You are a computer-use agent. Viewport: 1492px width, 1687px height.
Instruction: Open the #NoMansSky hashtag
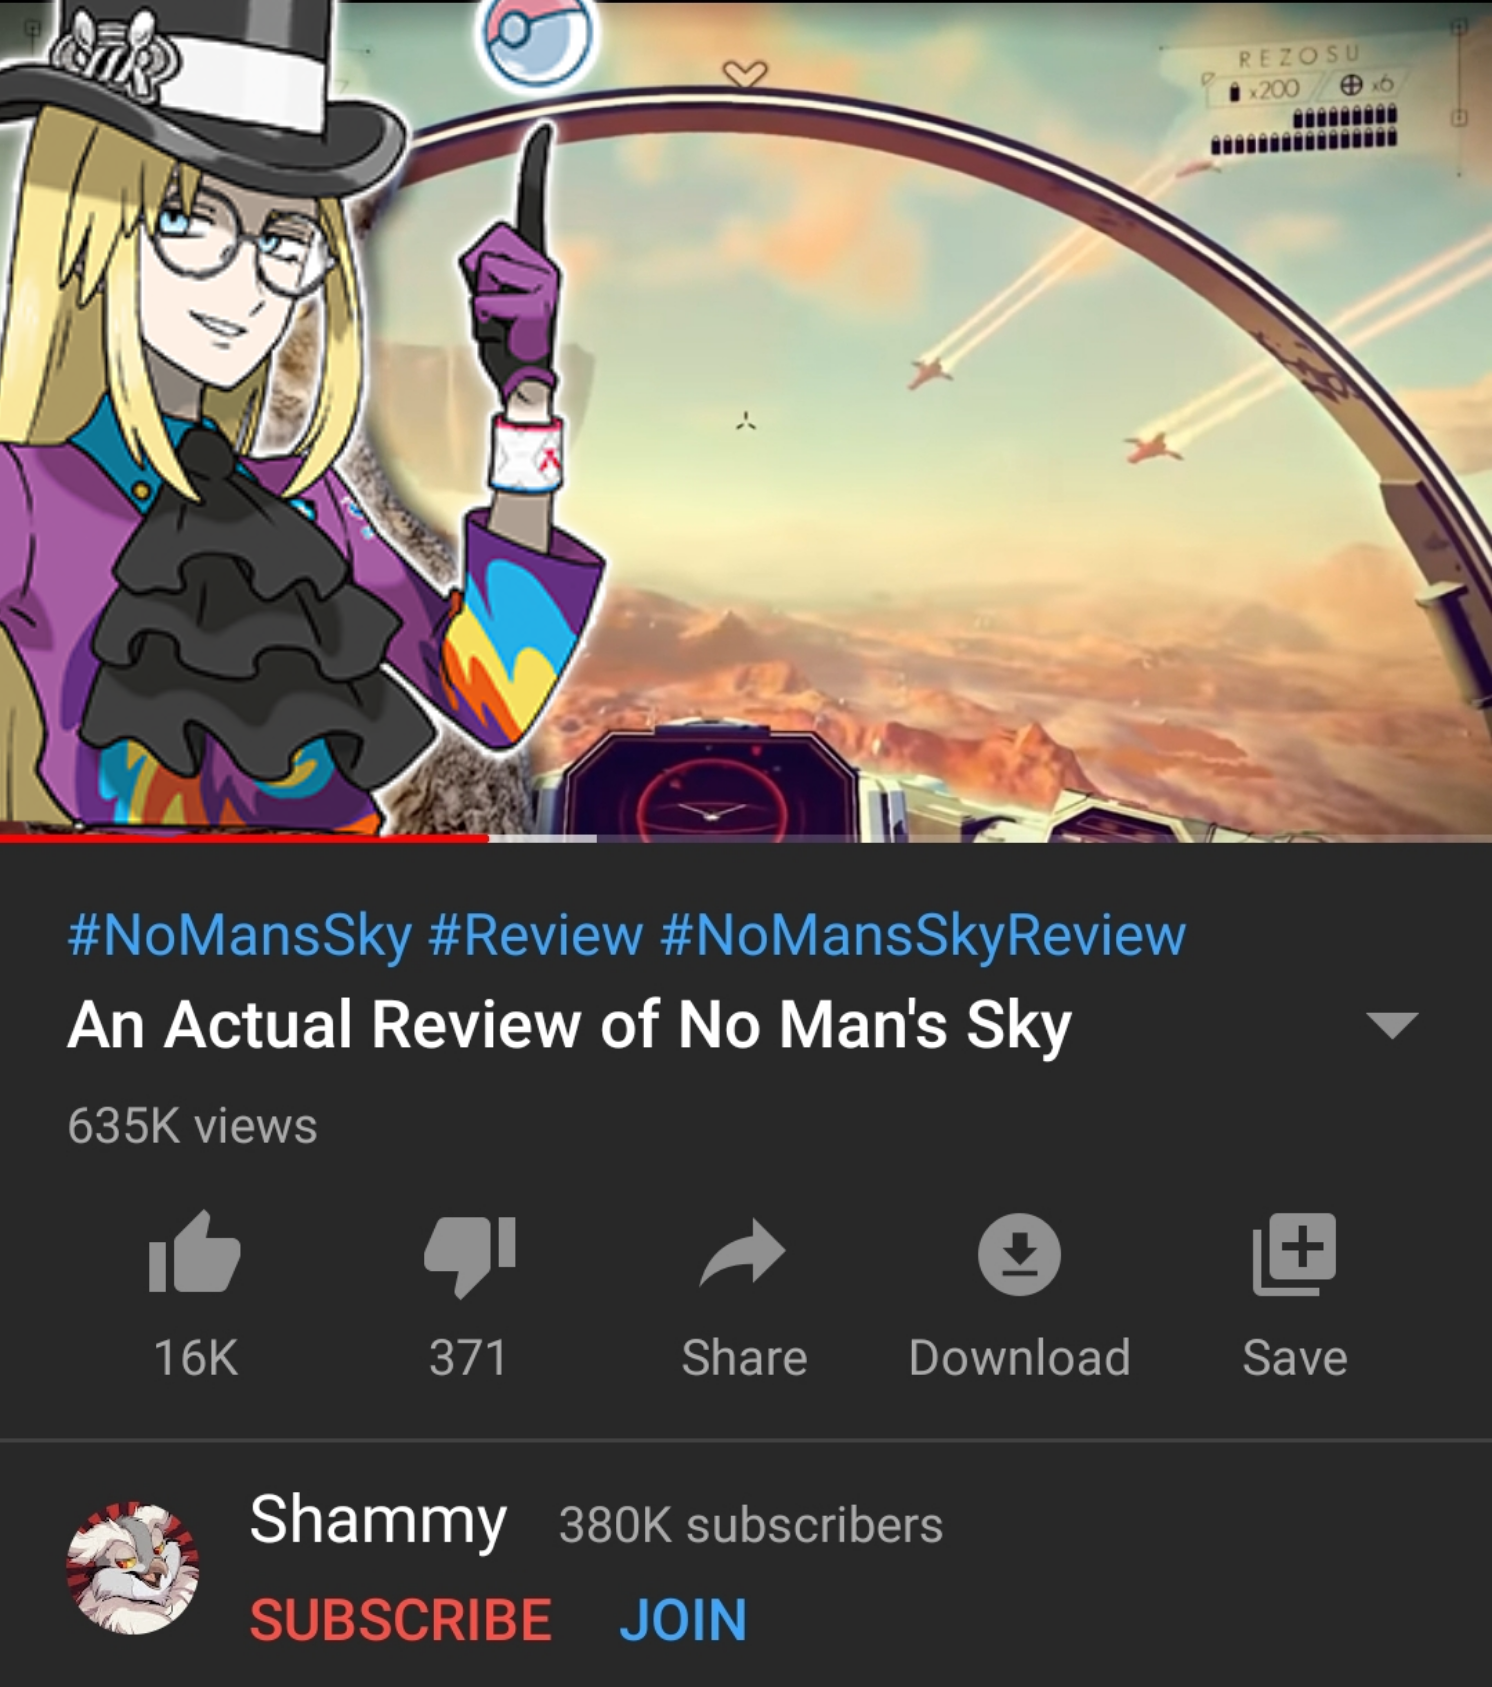tap(240, 935)
